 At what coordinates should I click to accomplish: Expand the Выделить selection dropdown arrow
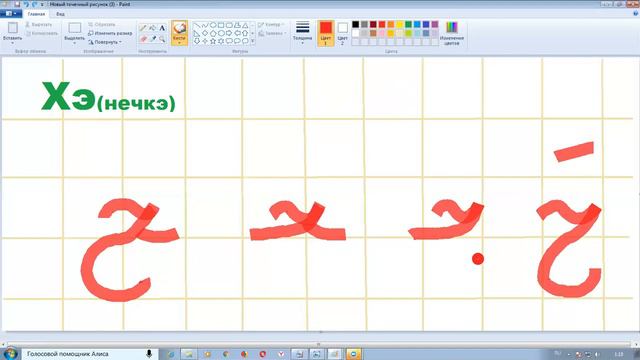pyautogui.click(x=75, y=43)
